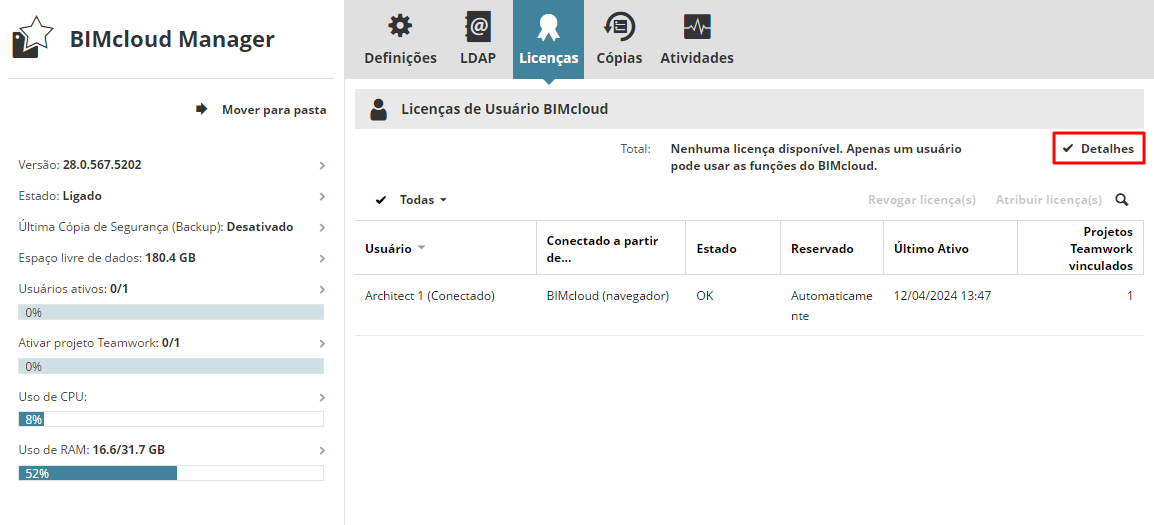Click the RAM usage 52% bar
This screenshot has height=525, width=1154.
(x=171, y=473)
